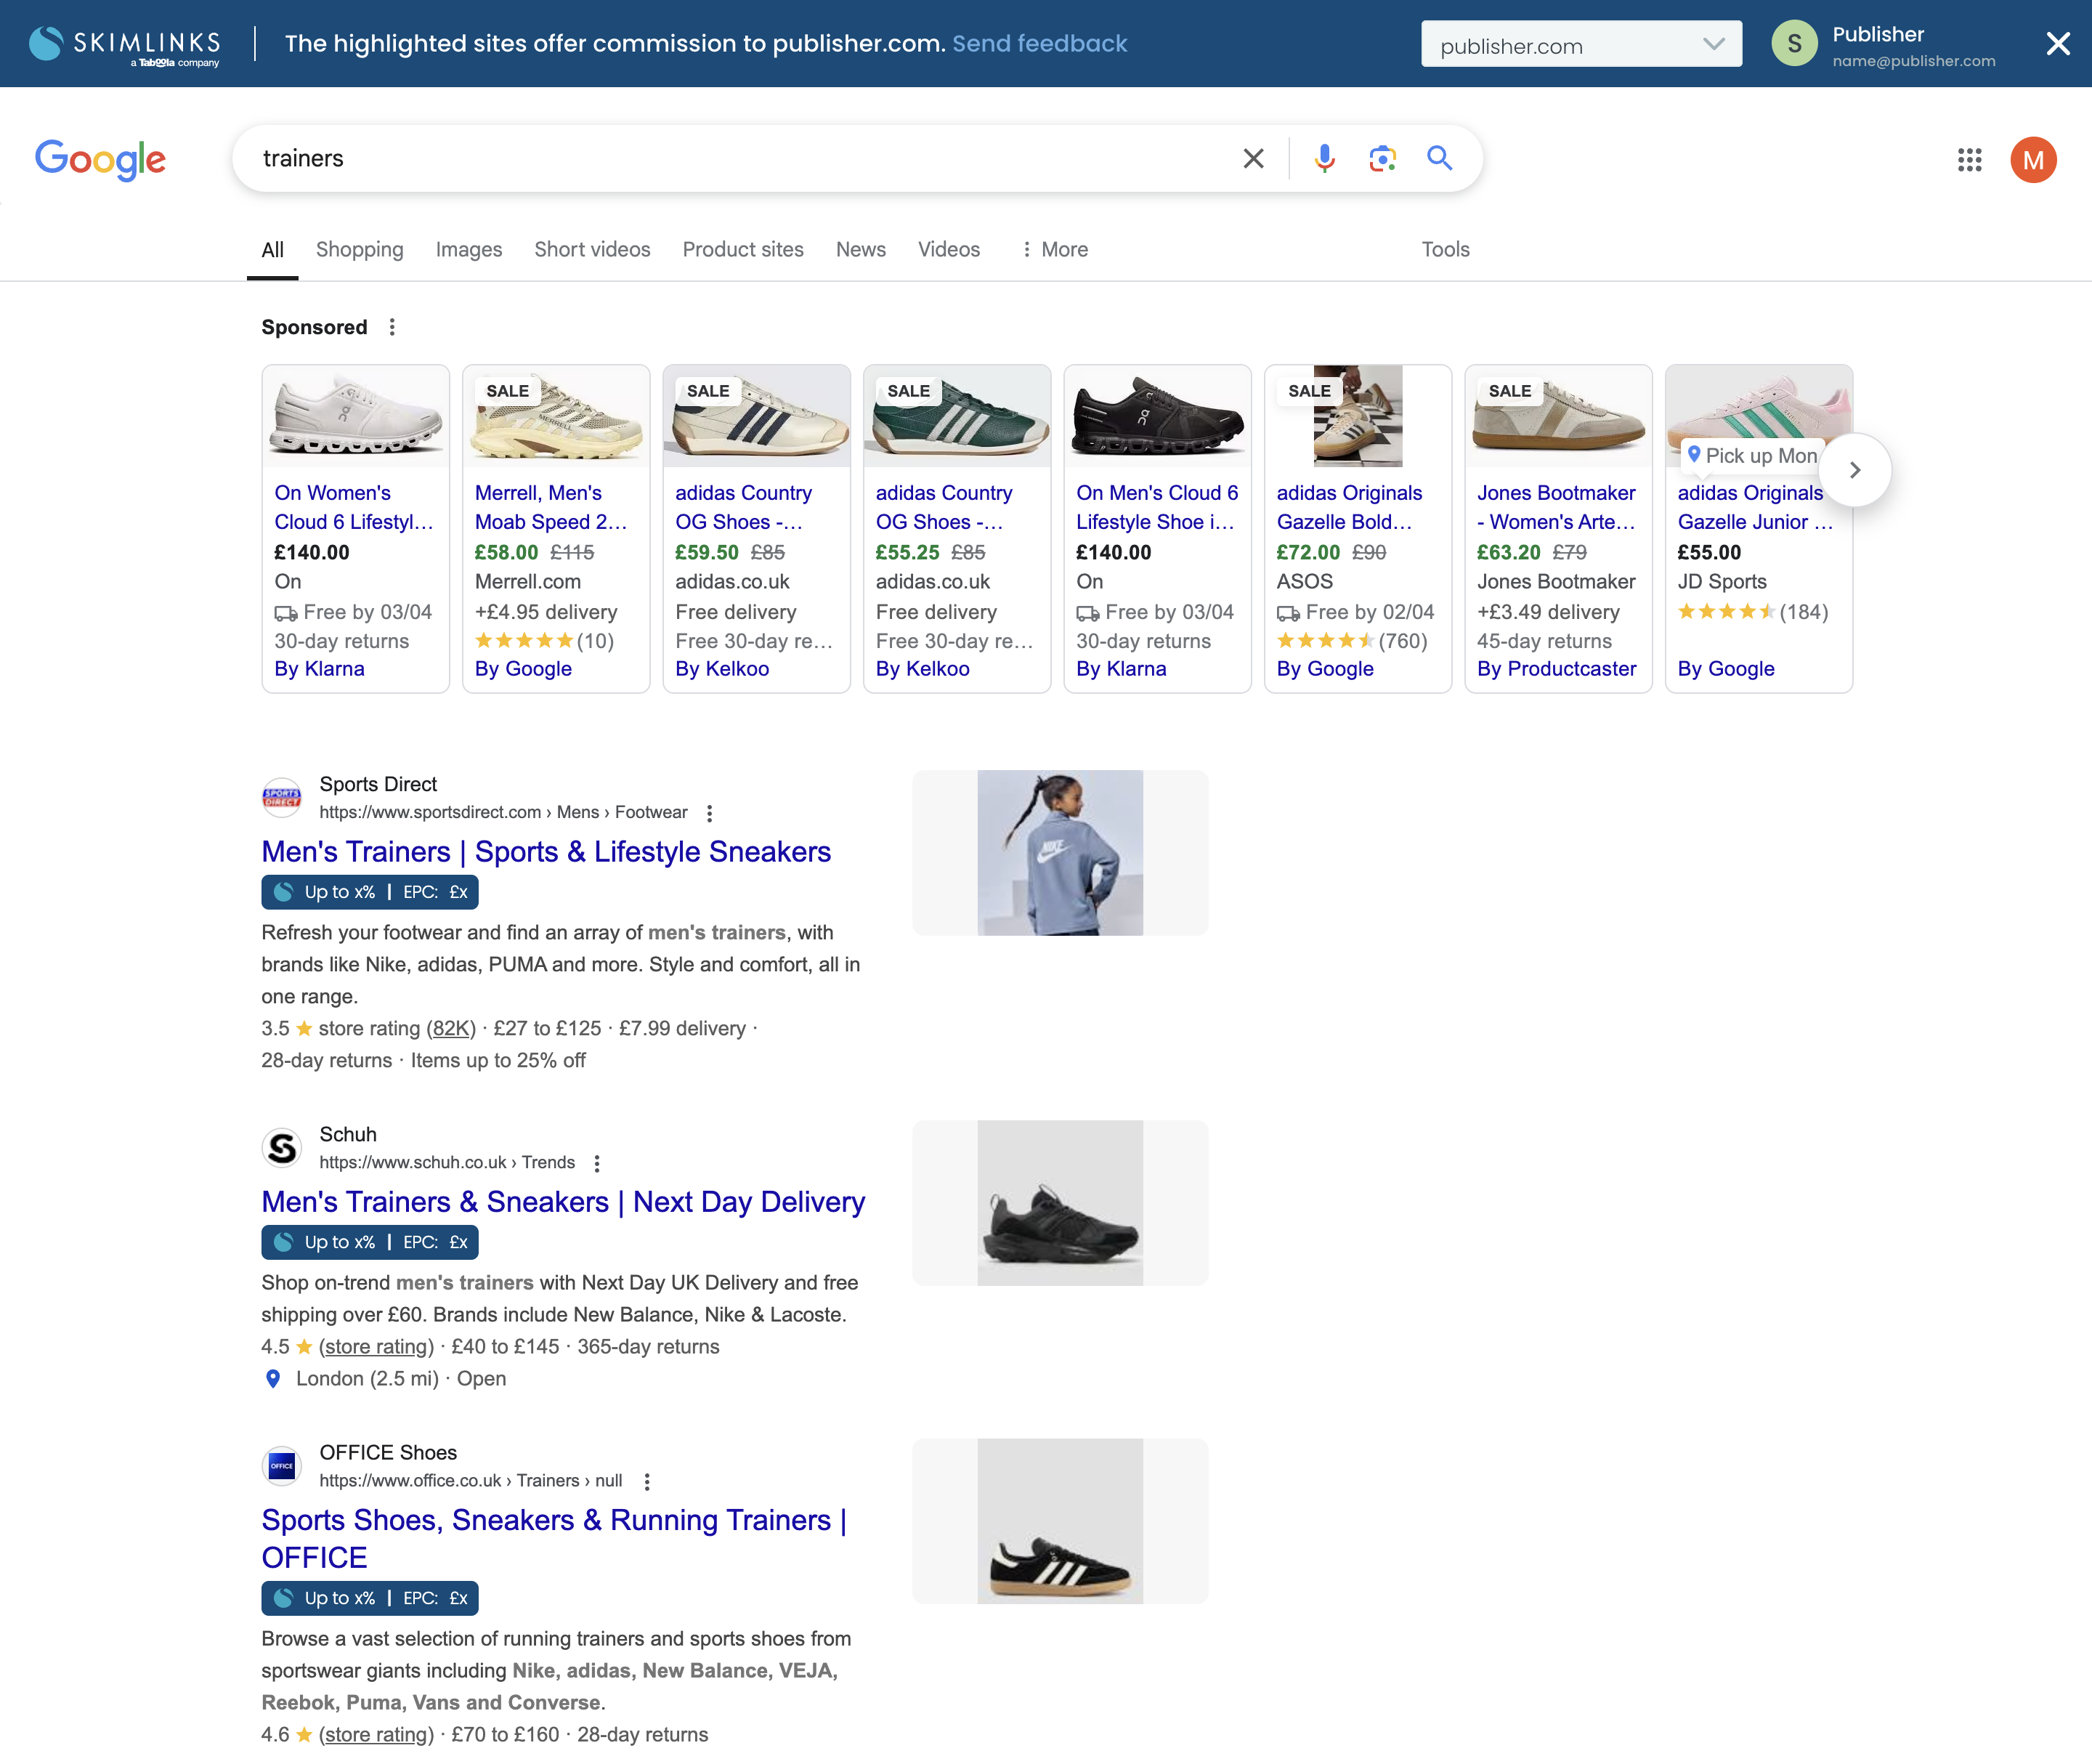This screenshot has width=2092, height=1764.
Task: Open the M account avatar
Action: [x=2033, y=159]
